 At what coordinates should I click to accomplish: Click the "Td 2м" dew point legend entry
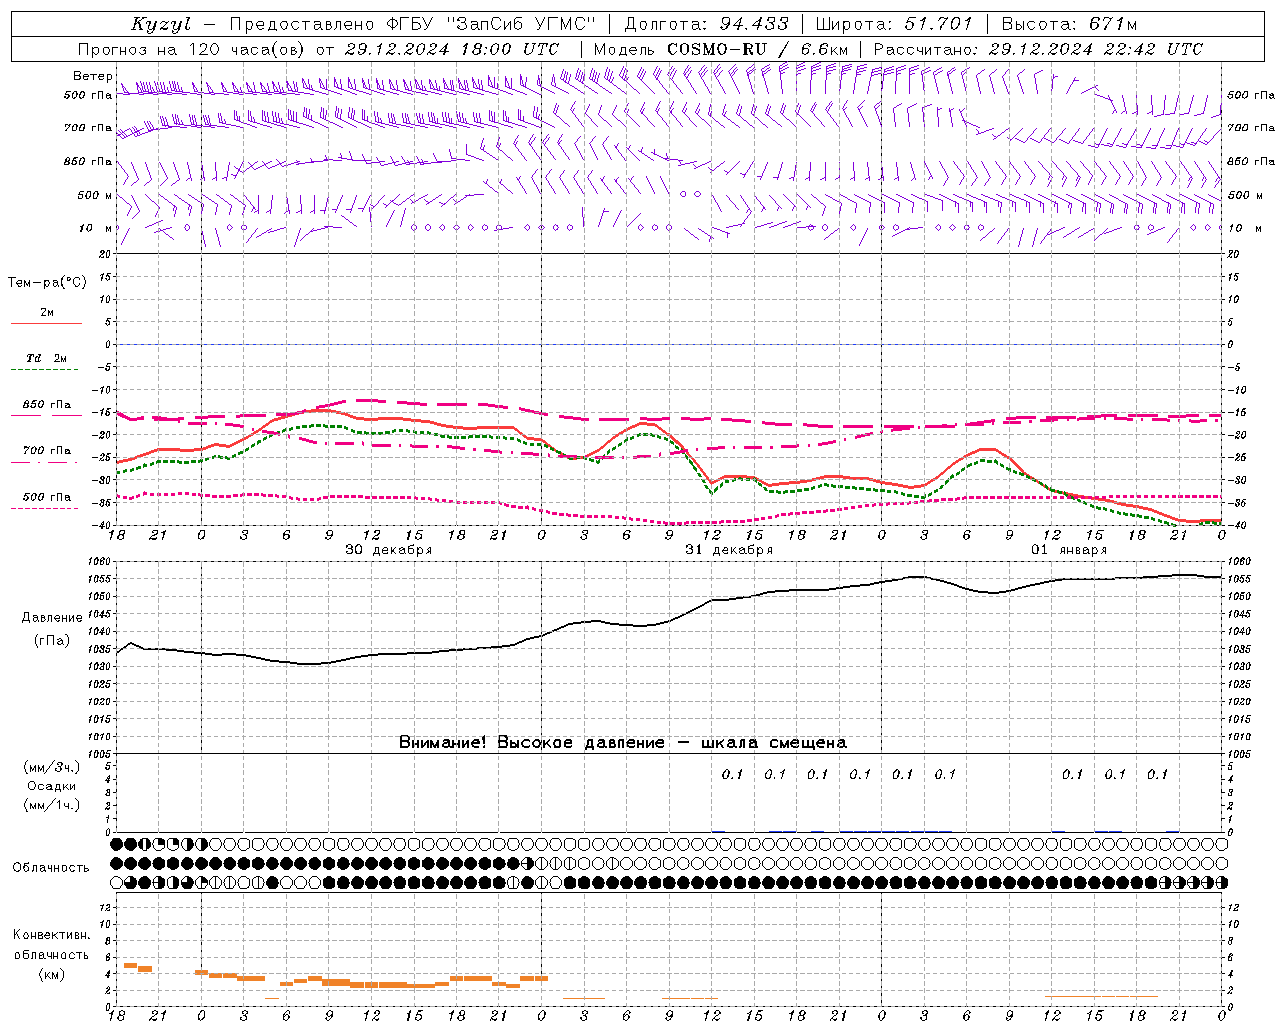pos(46,363)
